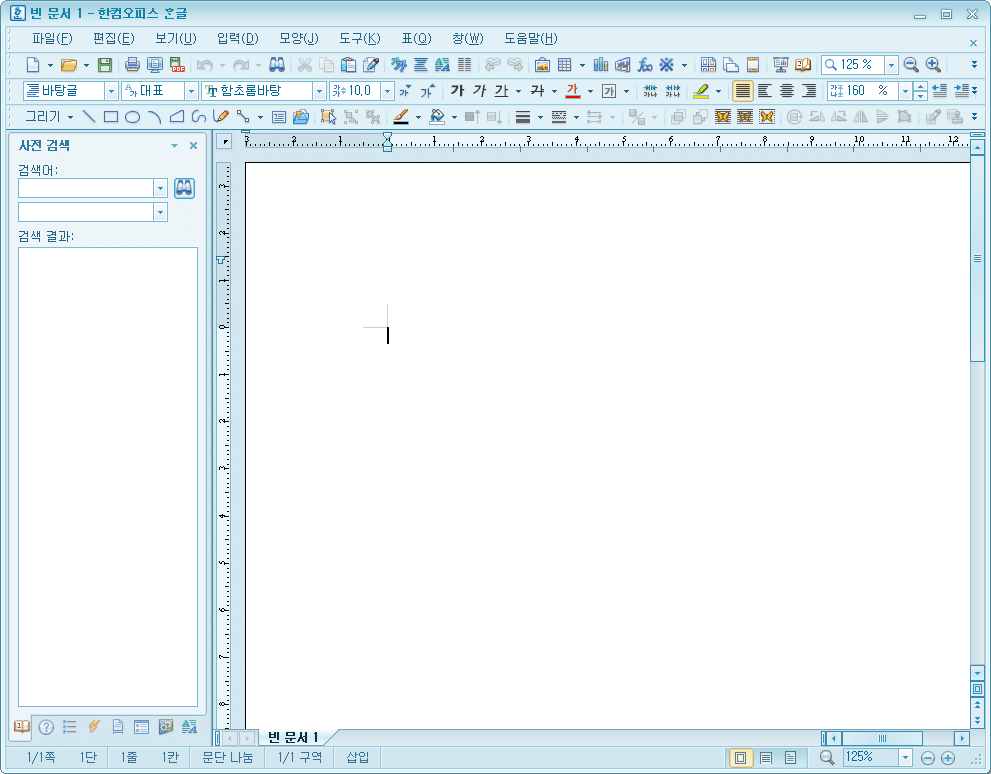991x774 pixels.
Task: Open the 바탕글 style dropdown
Action: [111, 91]
